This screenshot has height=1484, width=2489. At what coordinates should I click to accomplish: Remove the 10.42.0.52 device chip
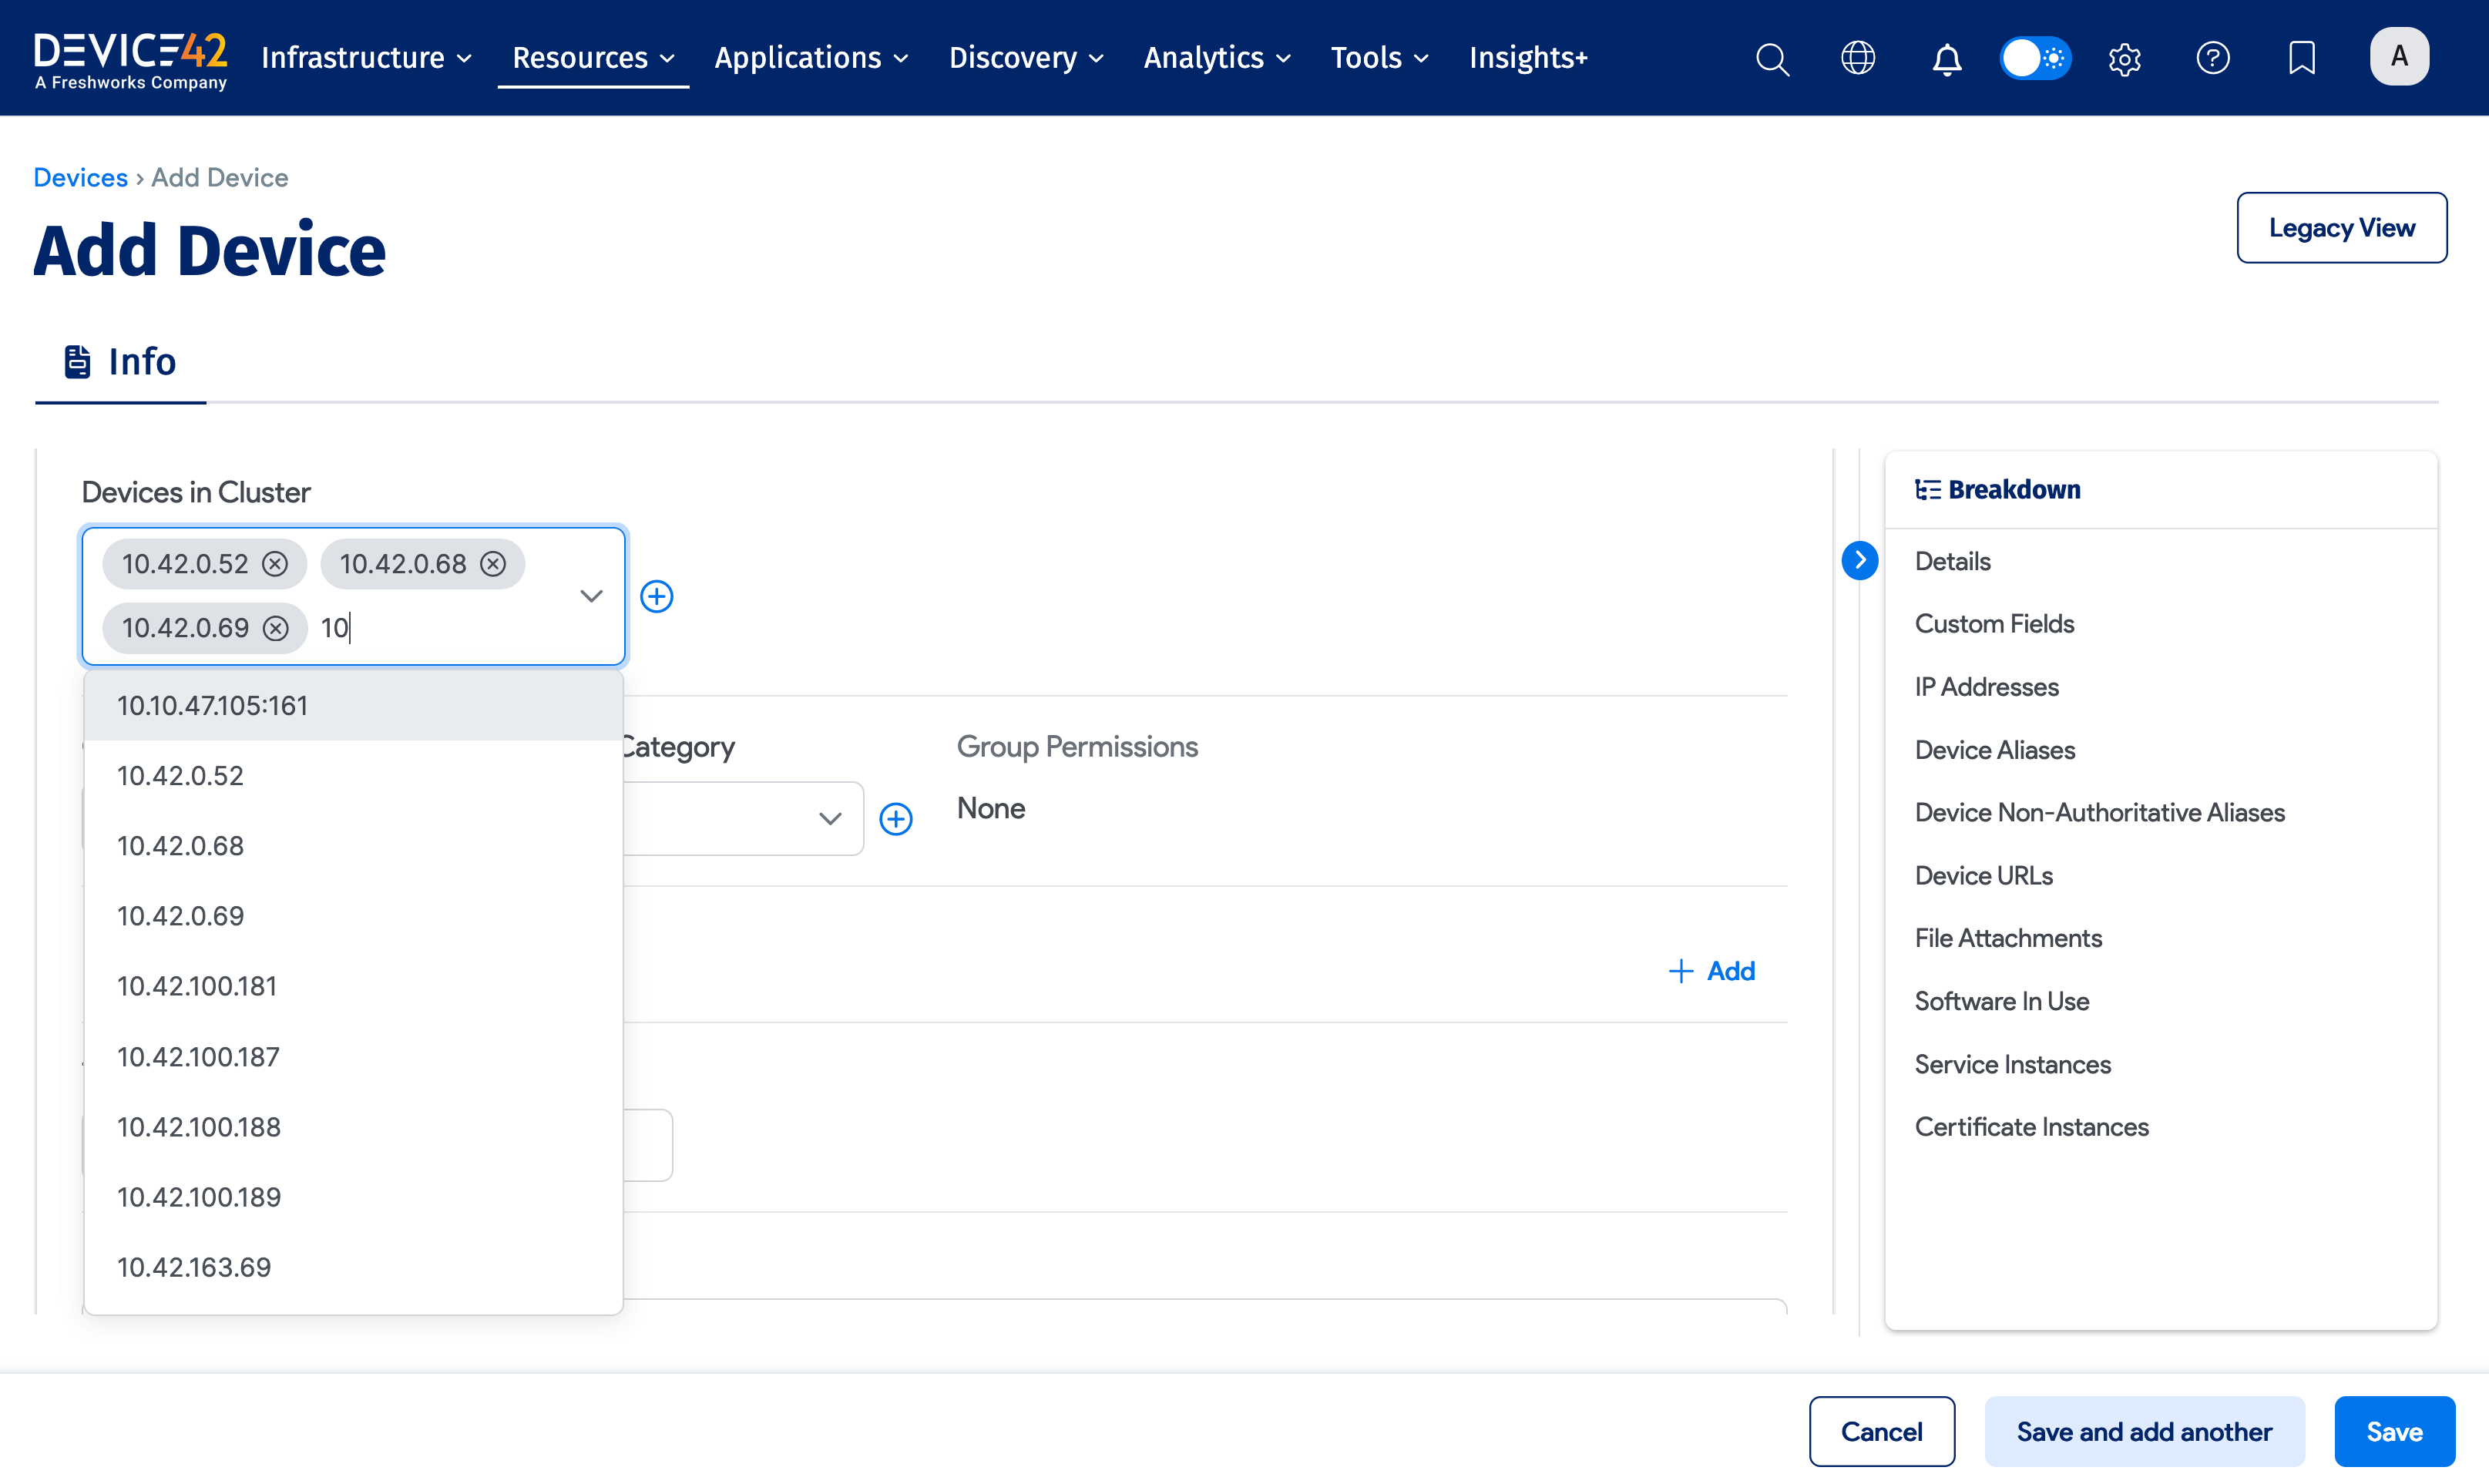(x=276, y=563)
